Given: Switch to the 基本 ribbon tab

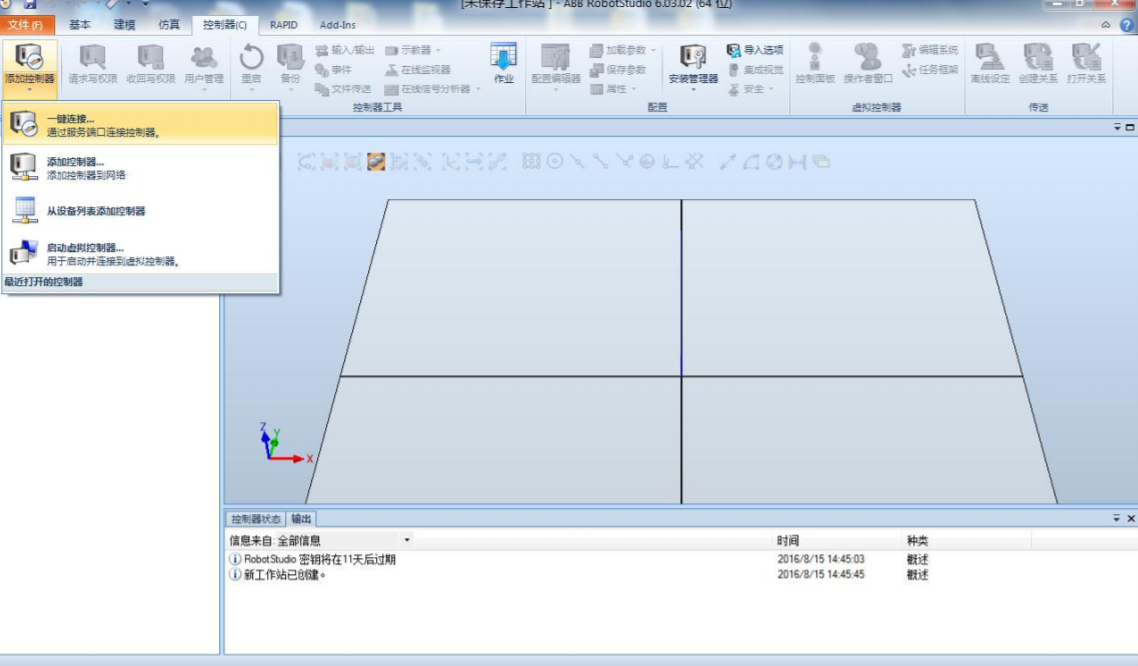Looking at the screenshot, I should (79, 25).
